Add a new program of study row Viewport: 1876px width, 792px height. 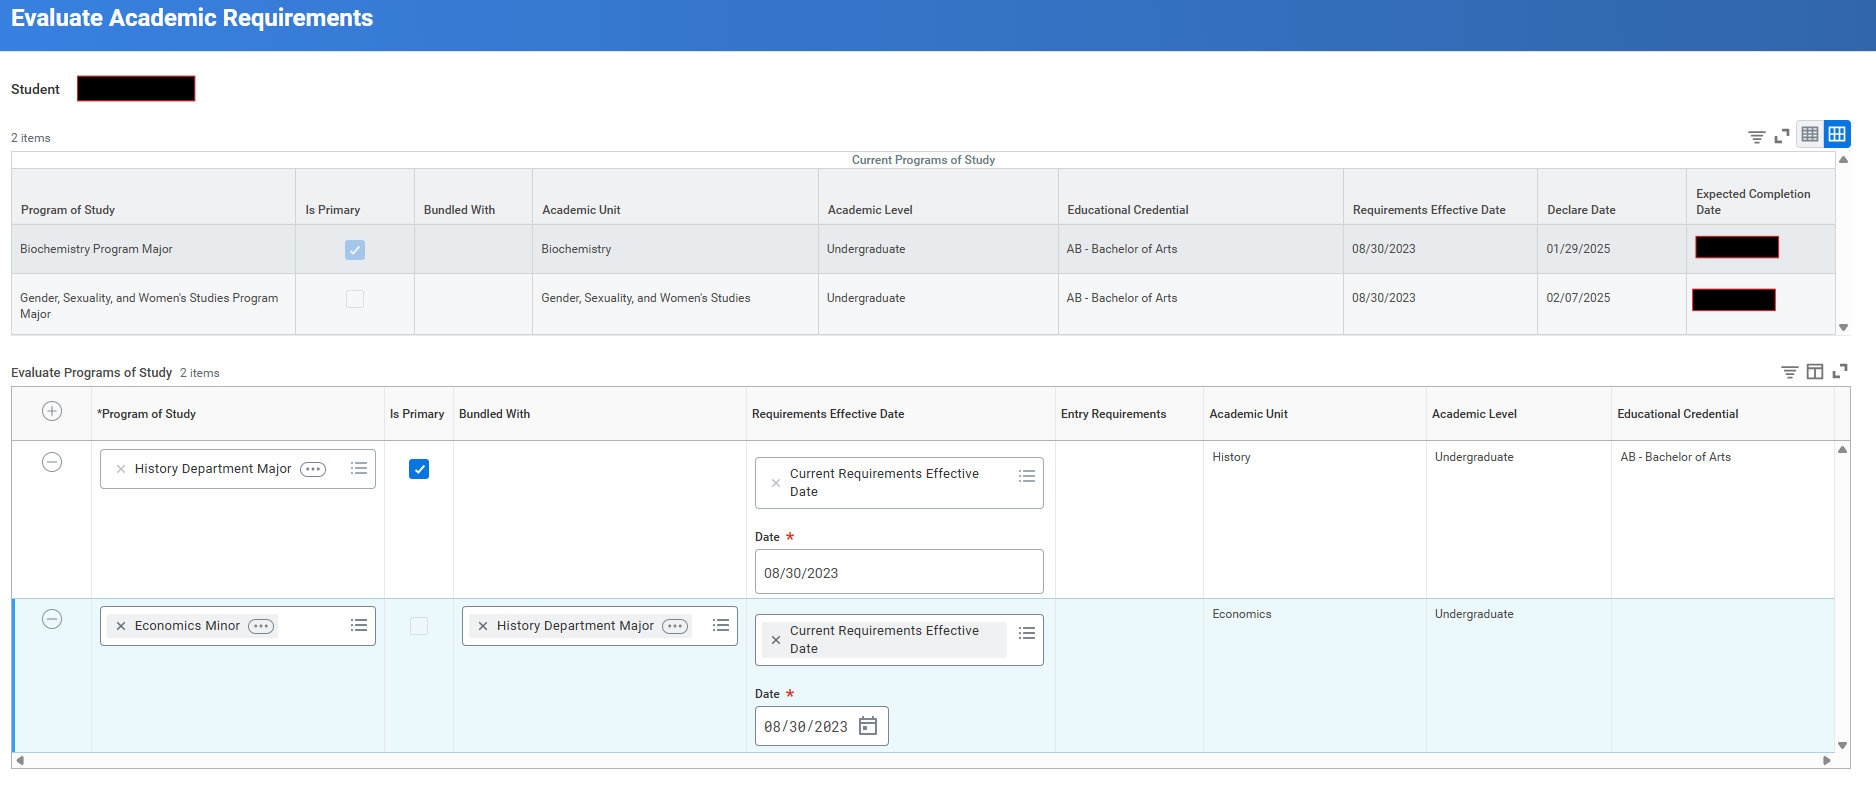coord(52,411)
